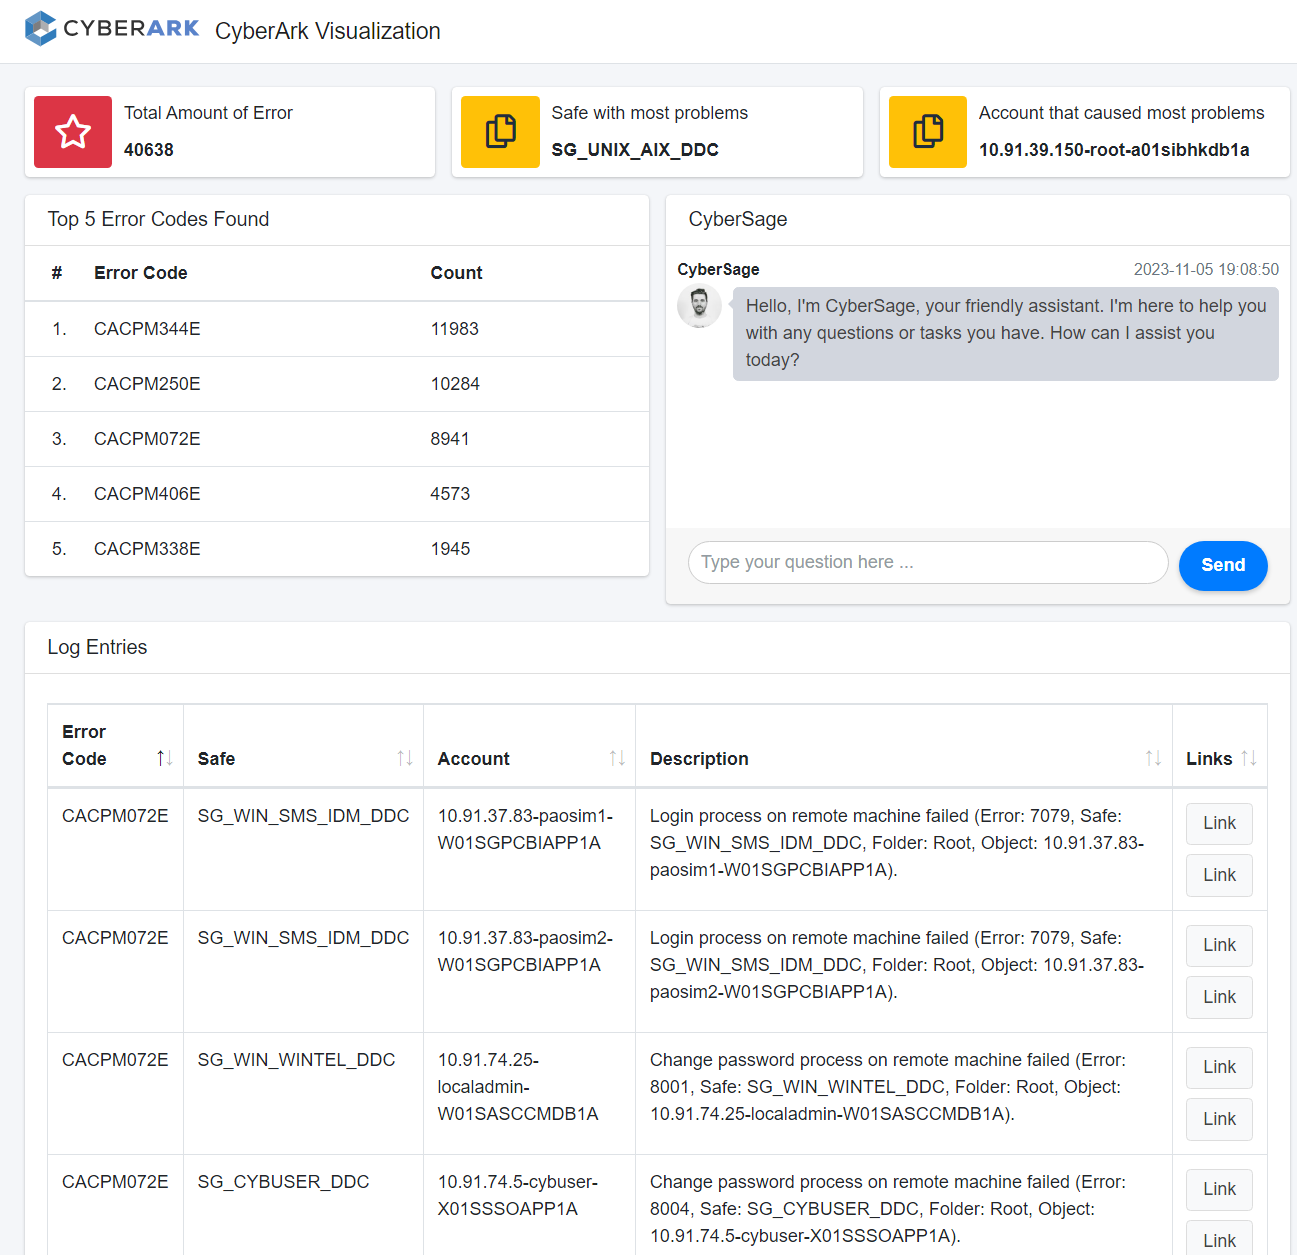Screen dimensions: 1297x1255
Task: Click the 'CyberArk Visualization' header title
Action: [328, 31]
